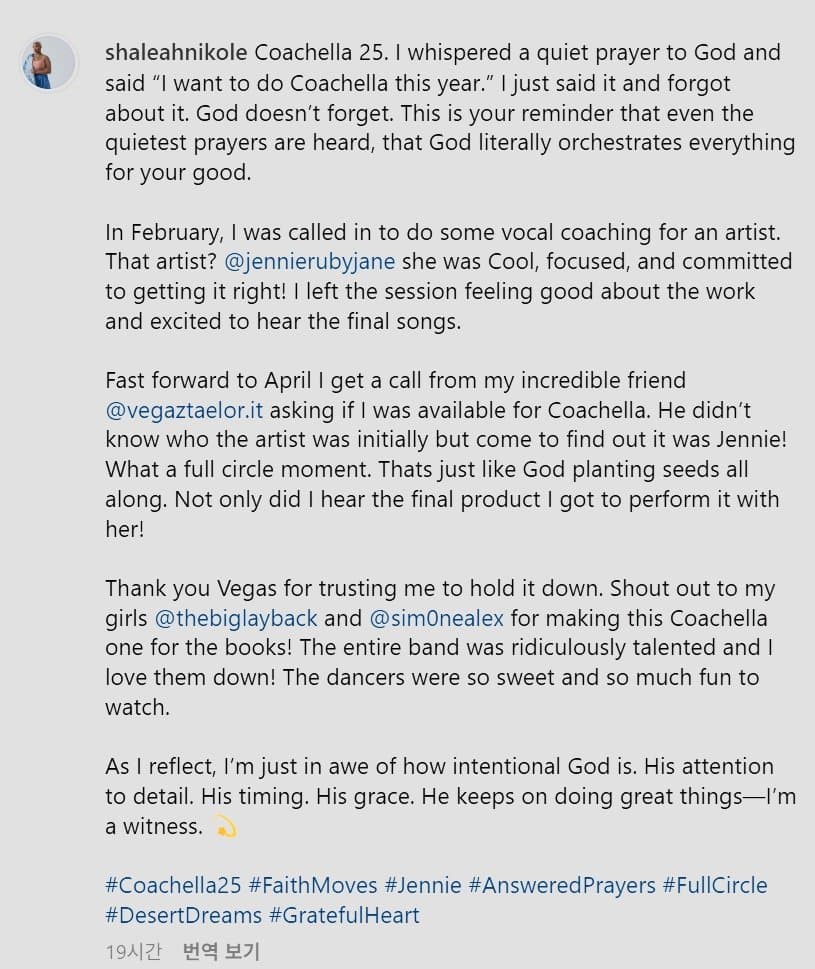Viewport: 815px width, 969px height.
Task: Open the @thebiglayback mention link
Action: pos(236,619)
